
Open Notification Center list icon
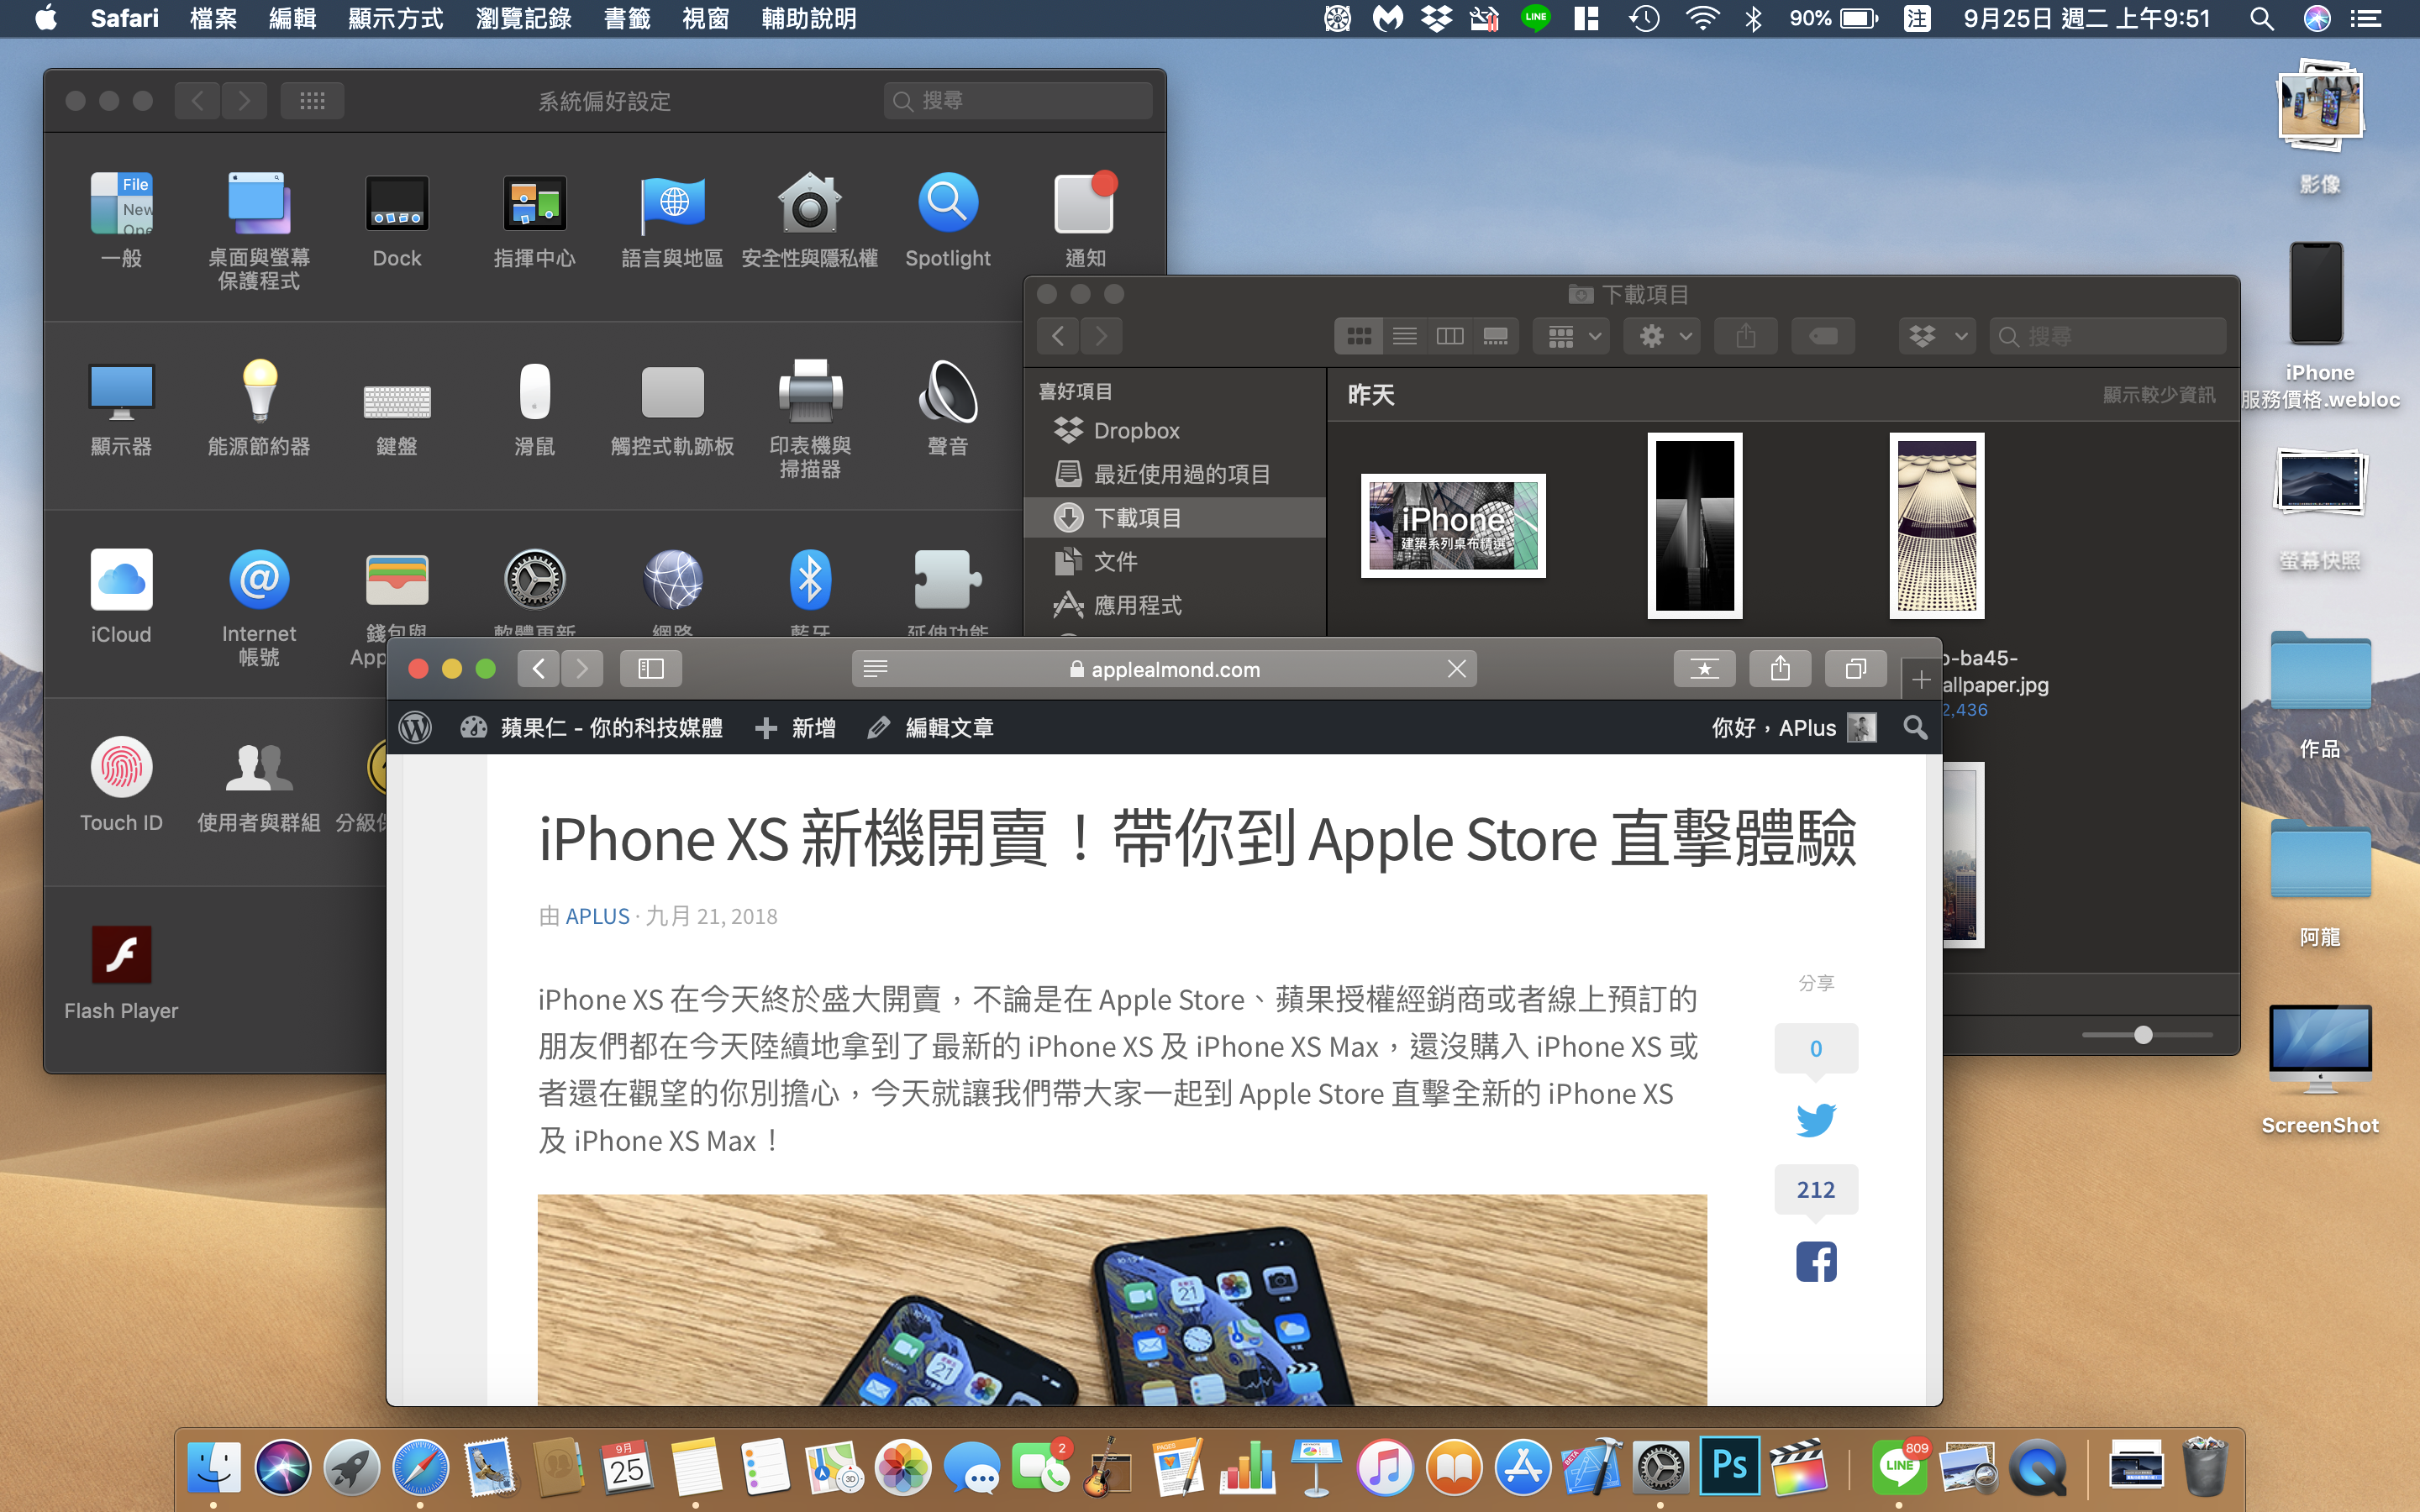click(2365, 18)
